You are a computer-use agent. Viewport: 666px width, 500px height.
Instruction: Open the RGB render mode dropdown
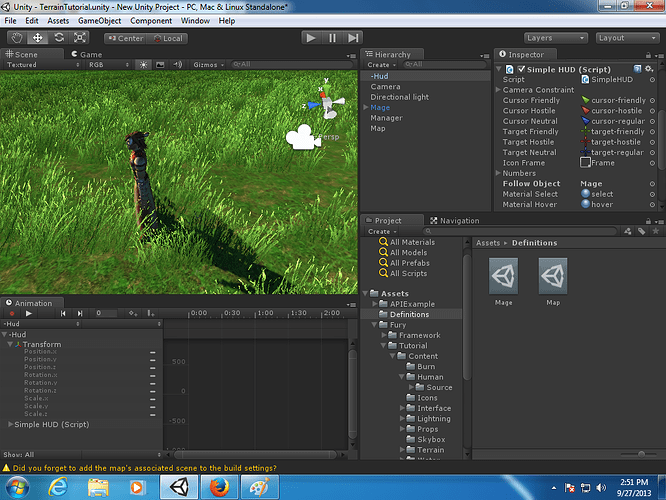pos(109,65)
